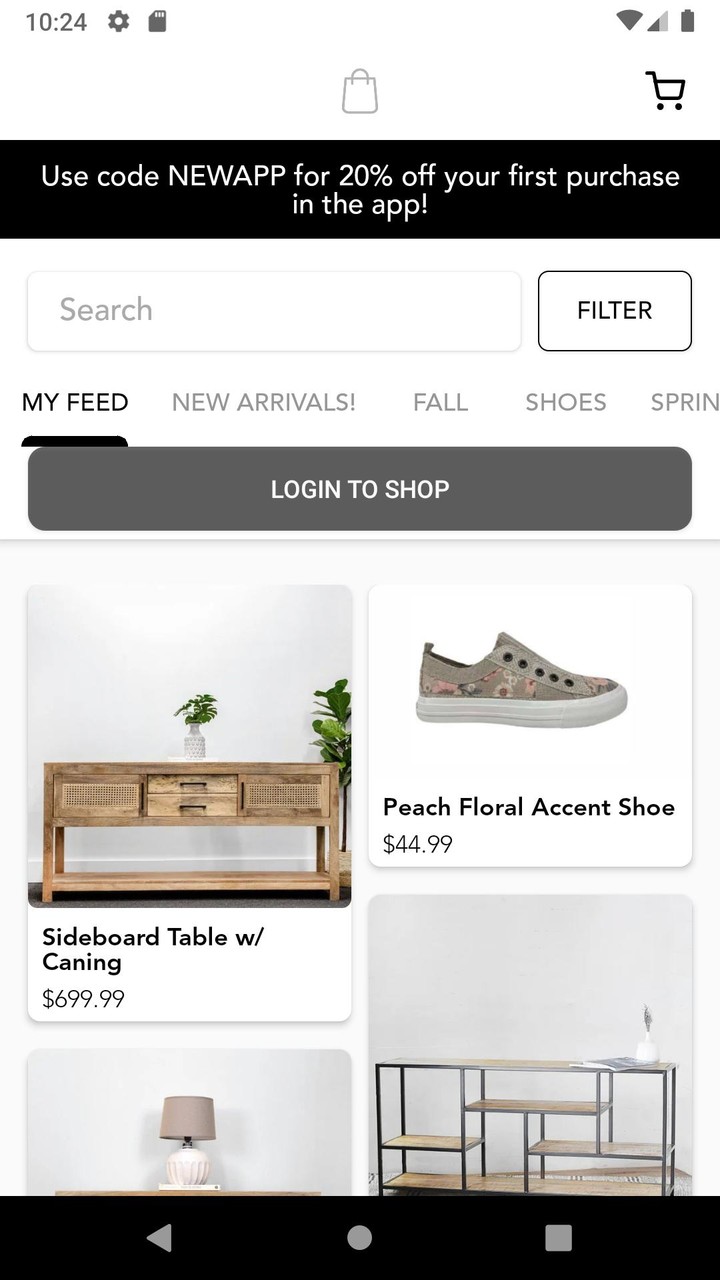This screenshot has height=1280, width=720.
Task: Tap the NEWAPP 20% off promo banner
Action: 360,189
